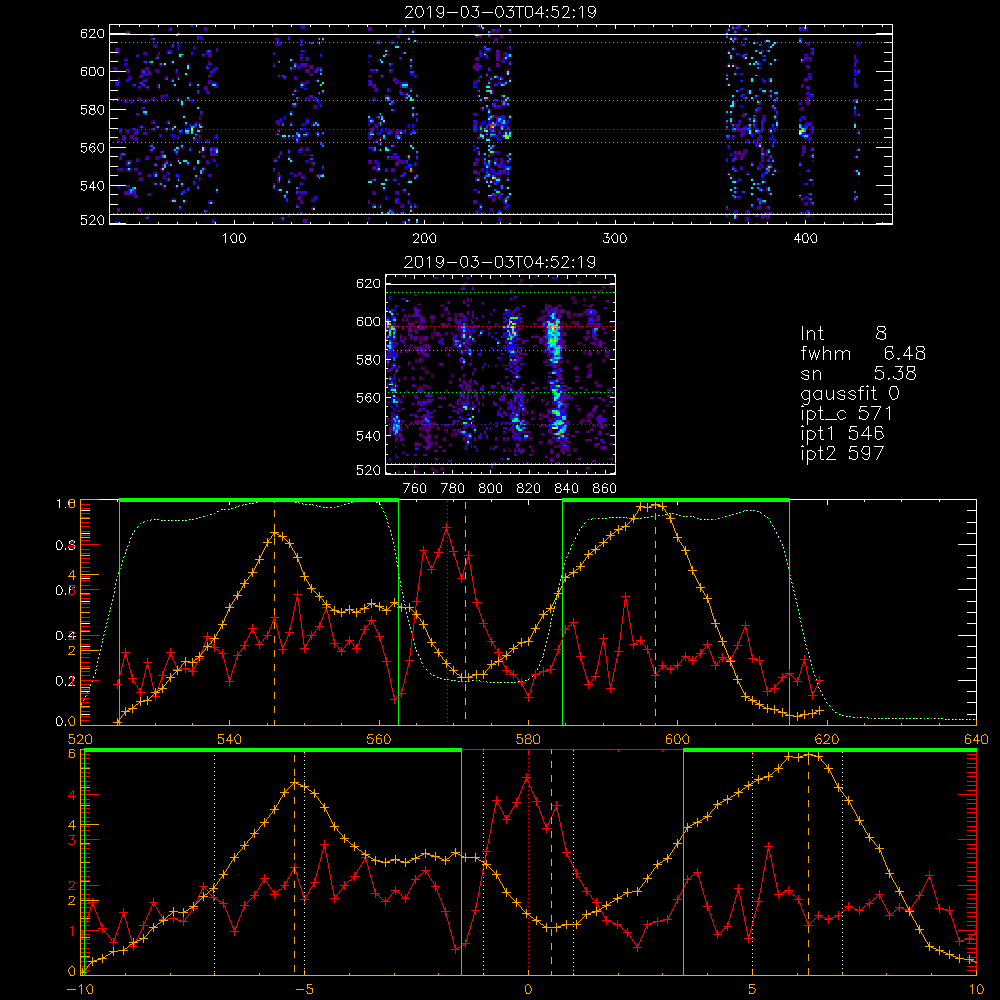Image resolution: width=1000 pixels, height=1000 pixels.
Task: Click the 'ipt2 597' value line
Action: point(842,453)
